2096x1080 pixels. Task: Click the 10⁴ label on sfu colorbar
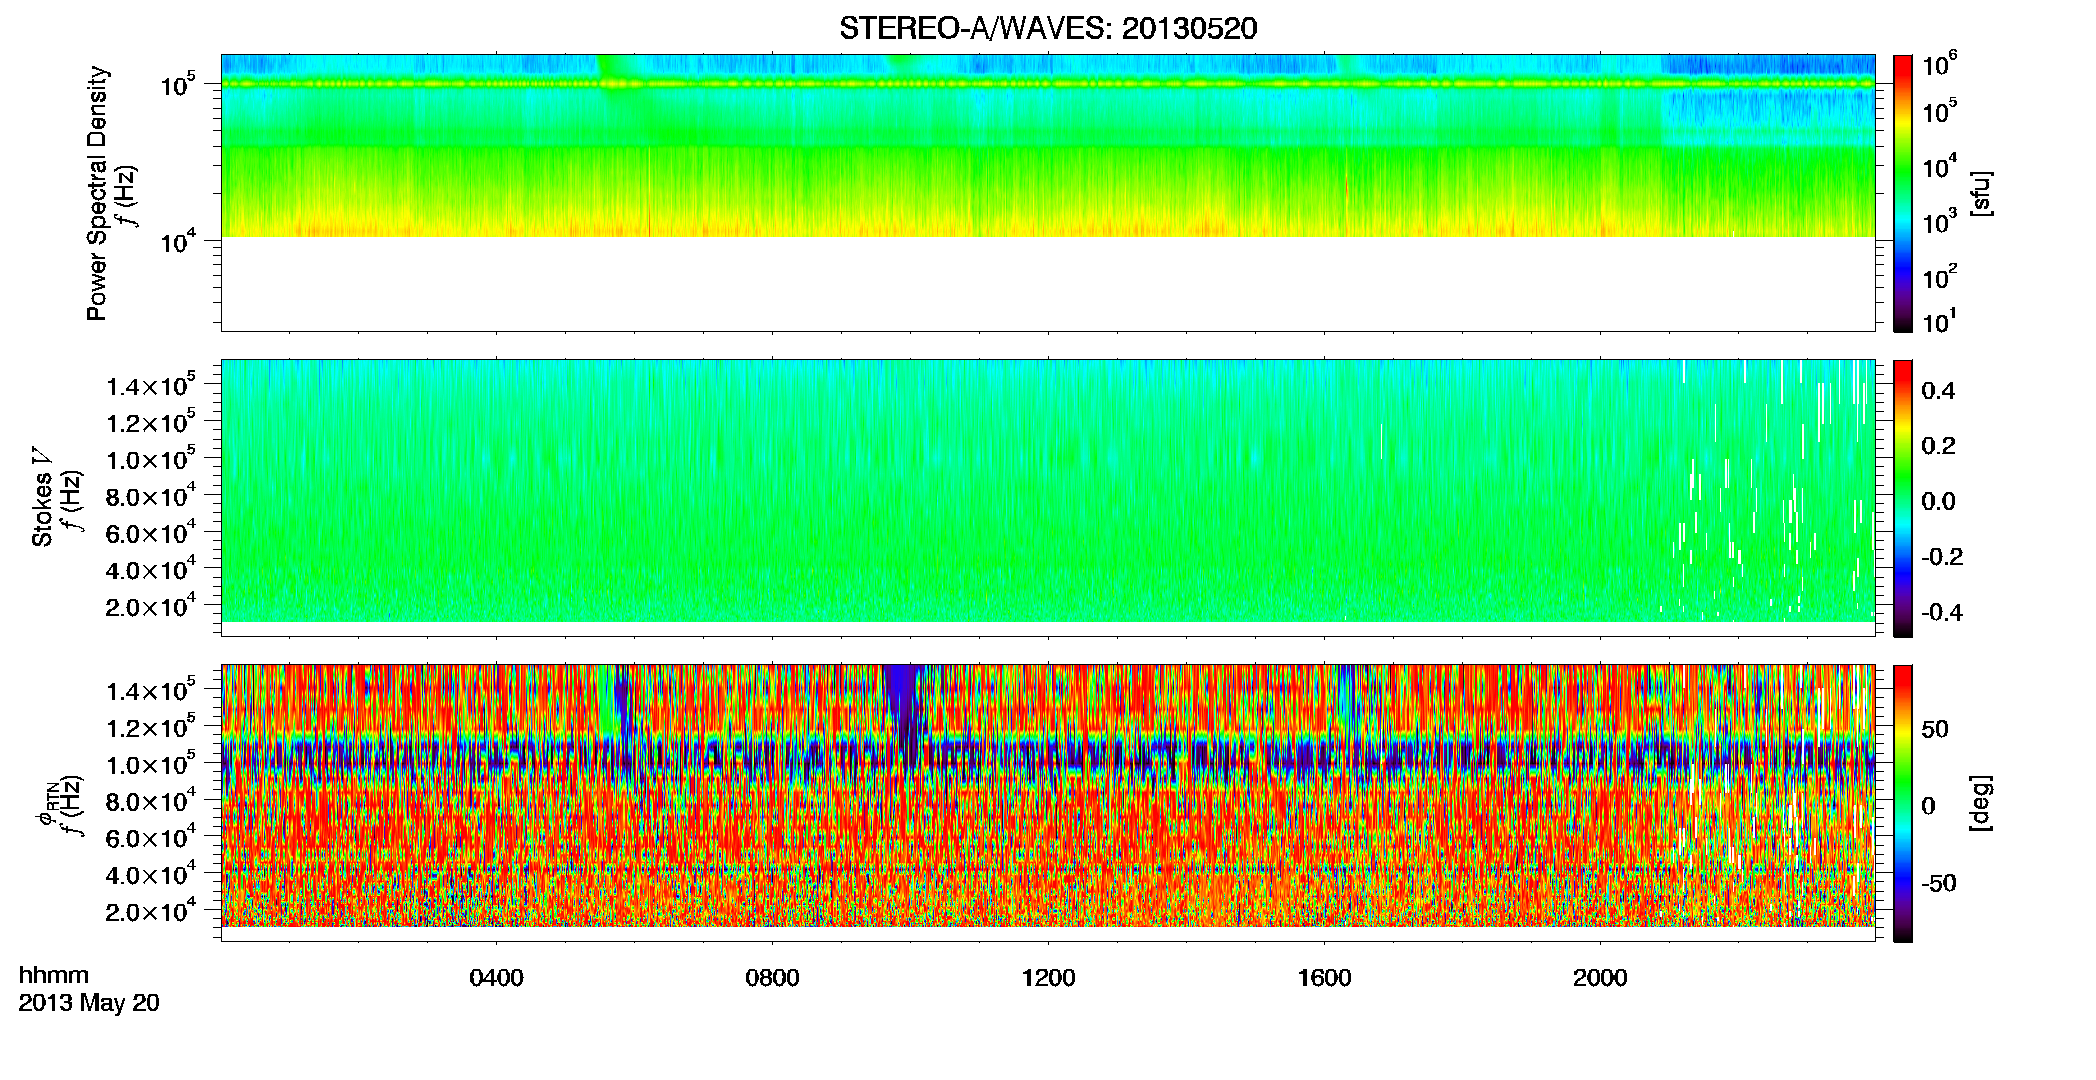point(1940,166)
